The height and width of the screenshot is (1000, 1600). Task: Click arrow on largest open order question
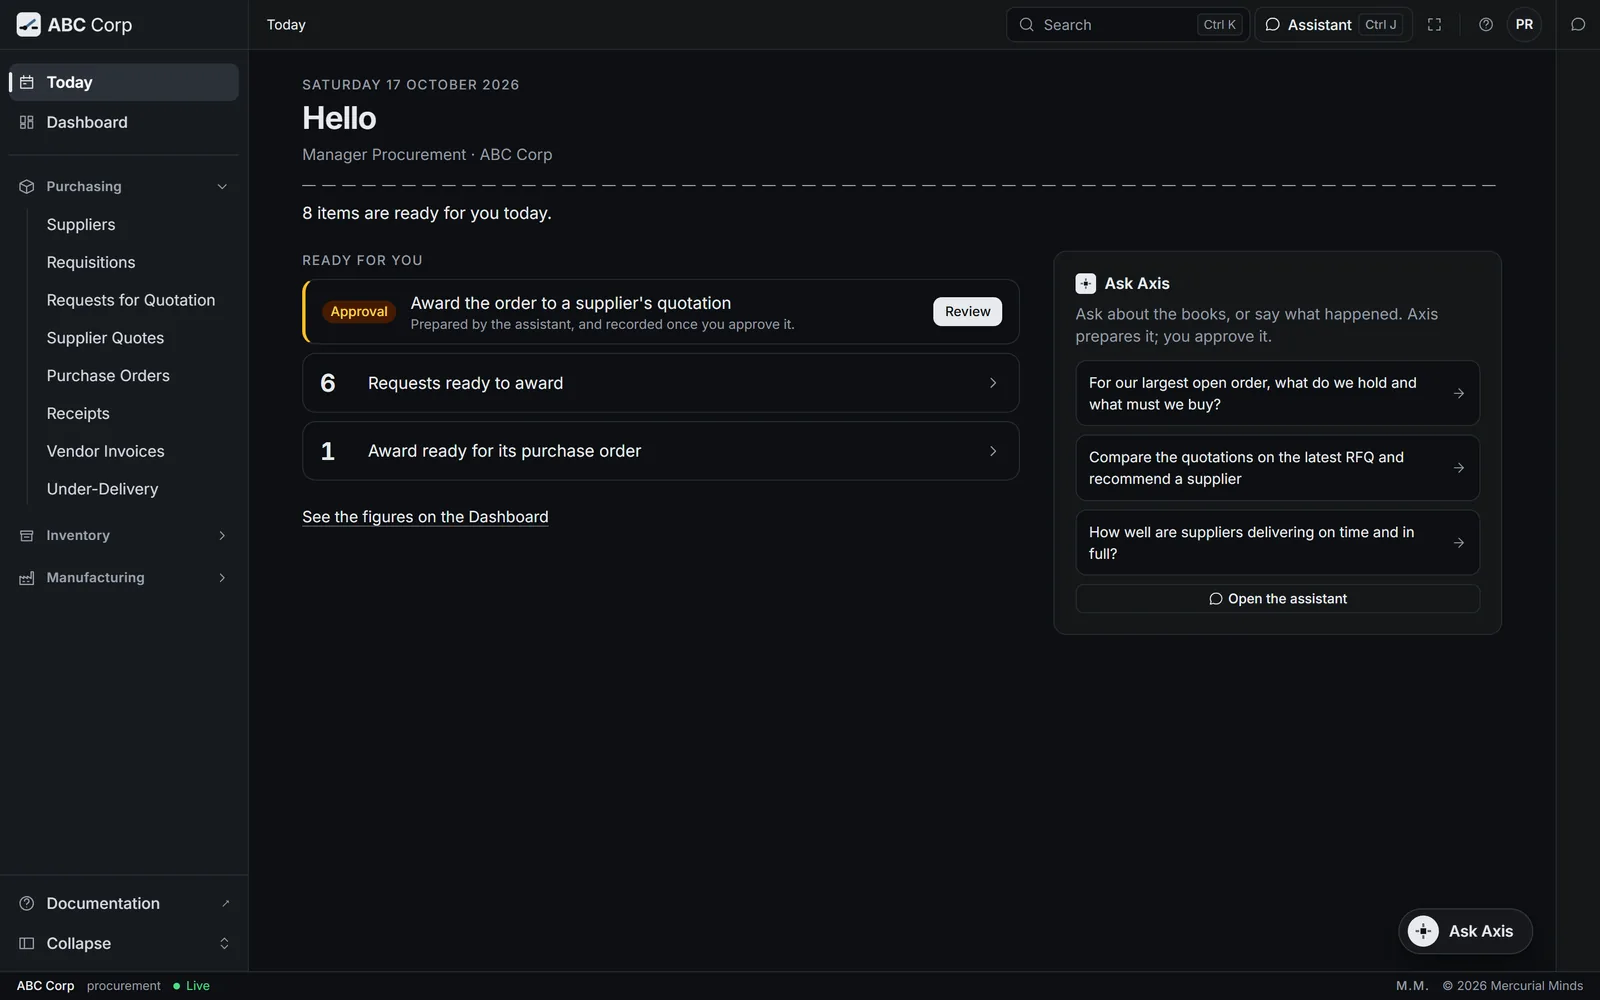click(x=1459, y=393)
